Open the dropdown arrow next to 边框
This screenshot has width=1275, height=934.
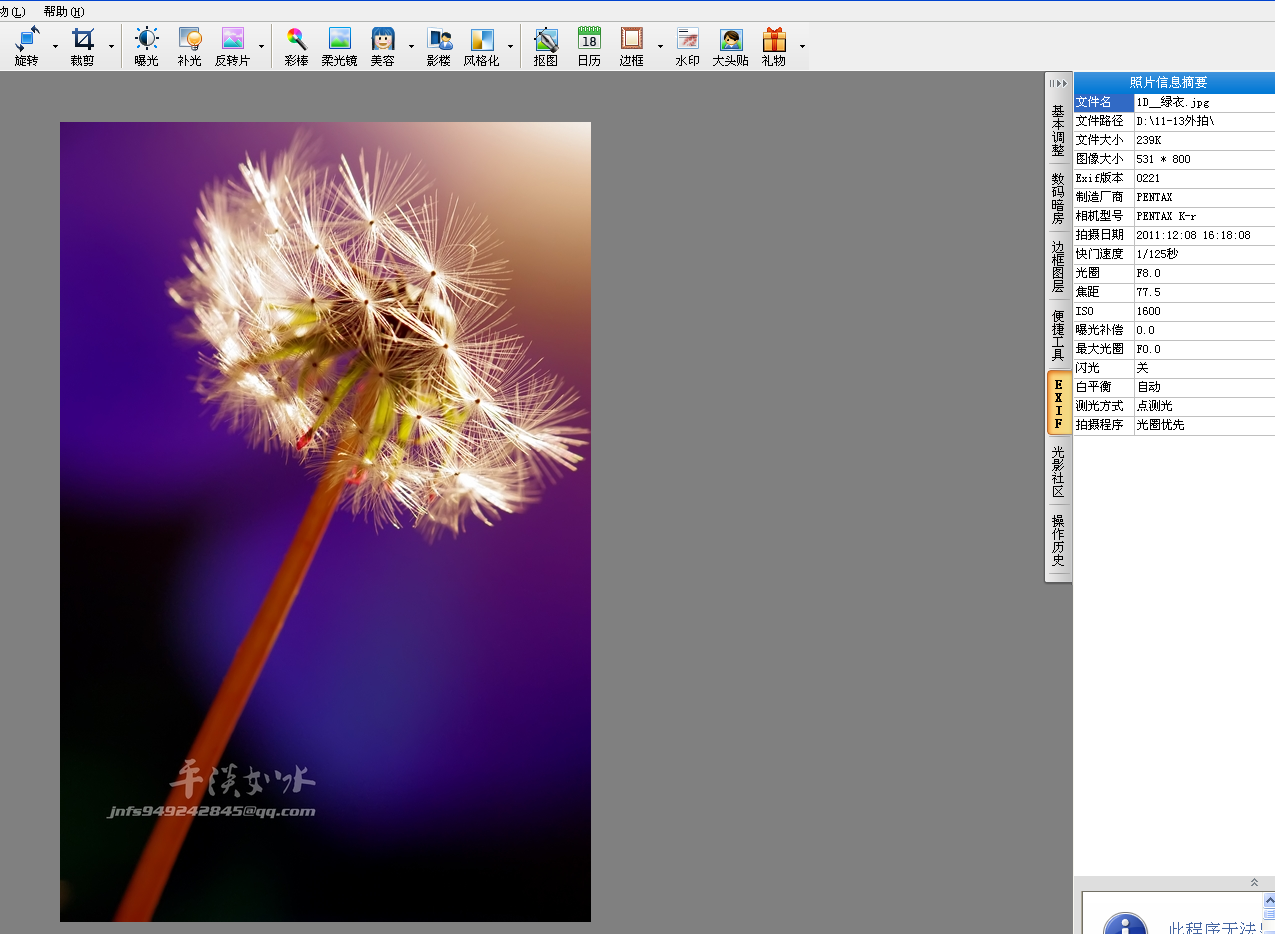tap(660, 47)
